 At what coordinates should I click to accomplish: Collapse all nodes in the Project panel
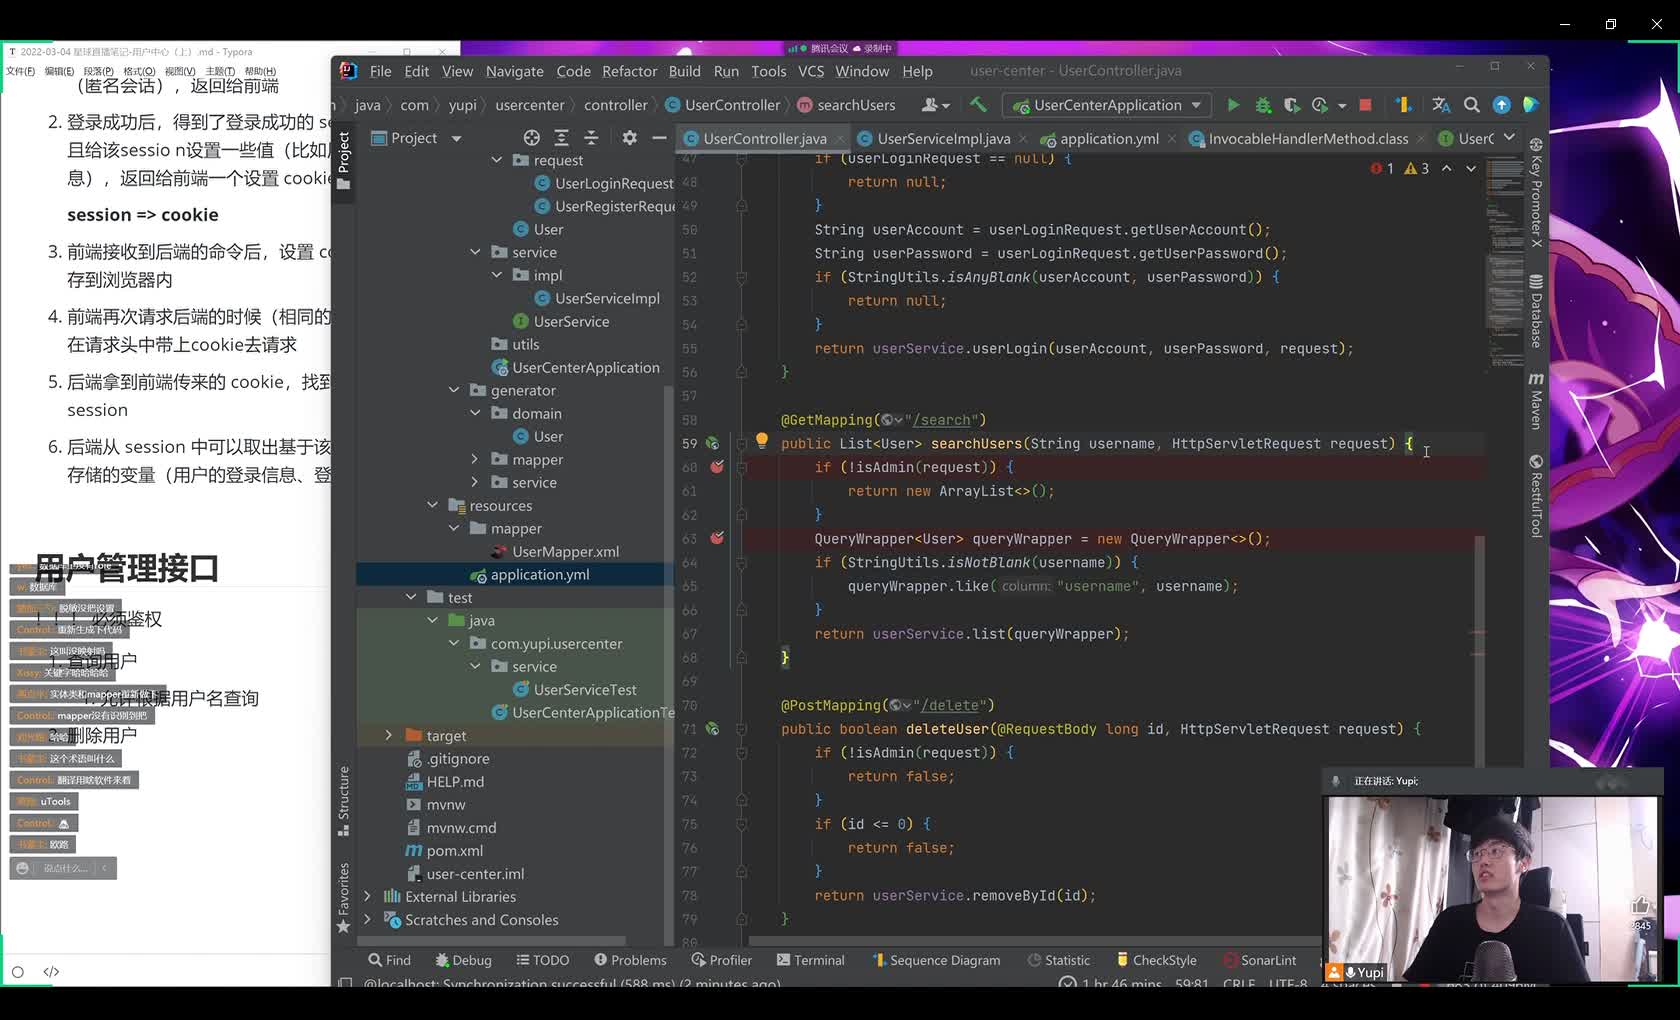[591, 138]
